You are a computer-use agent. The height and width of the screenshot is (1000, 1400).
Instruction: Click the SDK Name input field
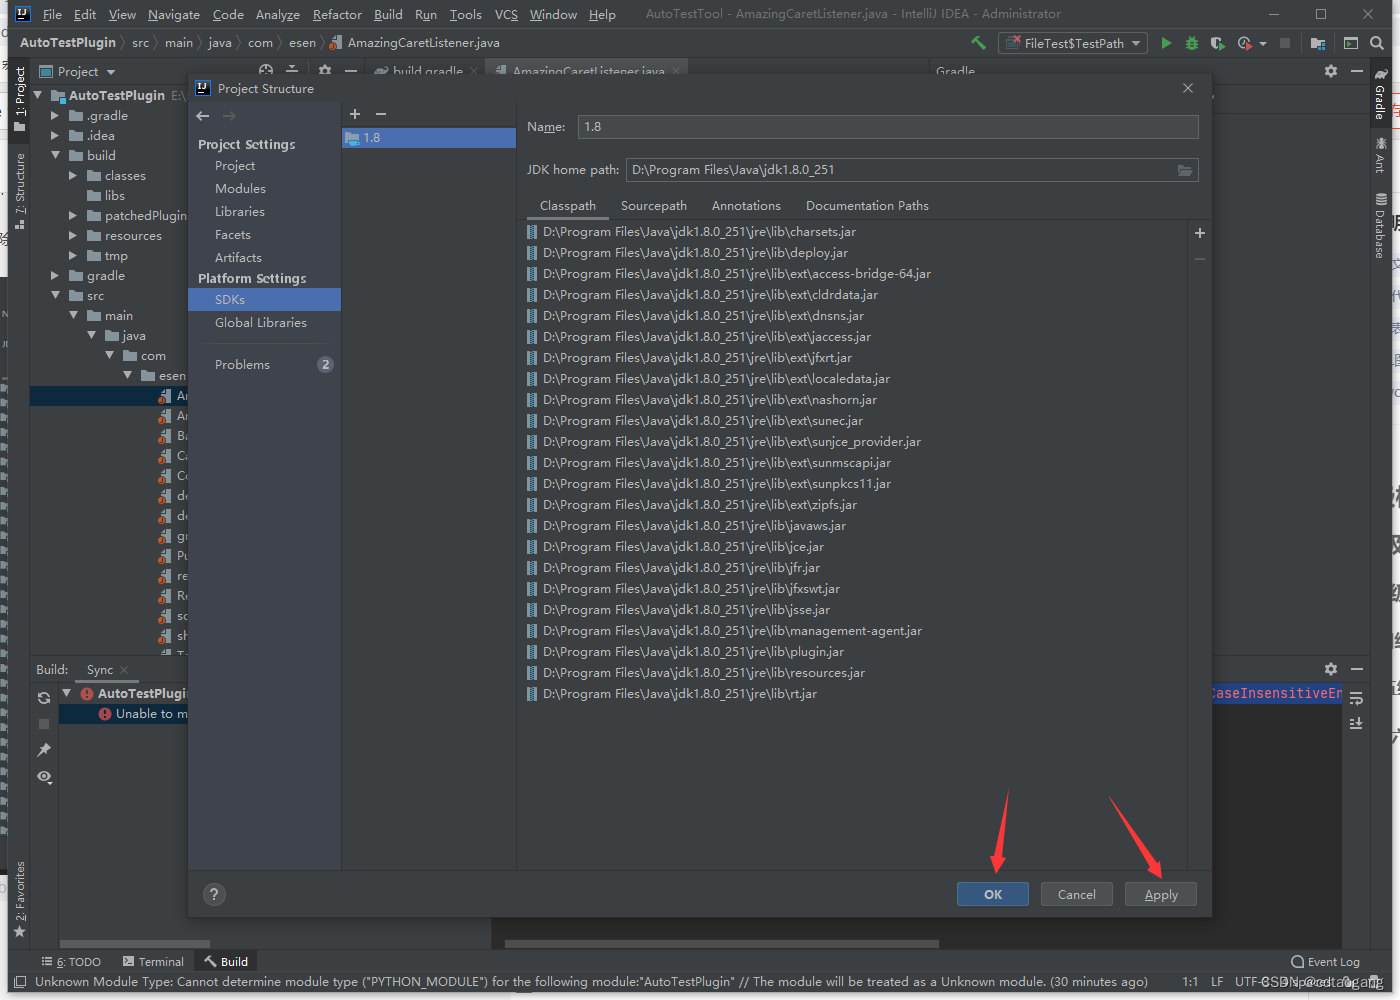point(888,127)
